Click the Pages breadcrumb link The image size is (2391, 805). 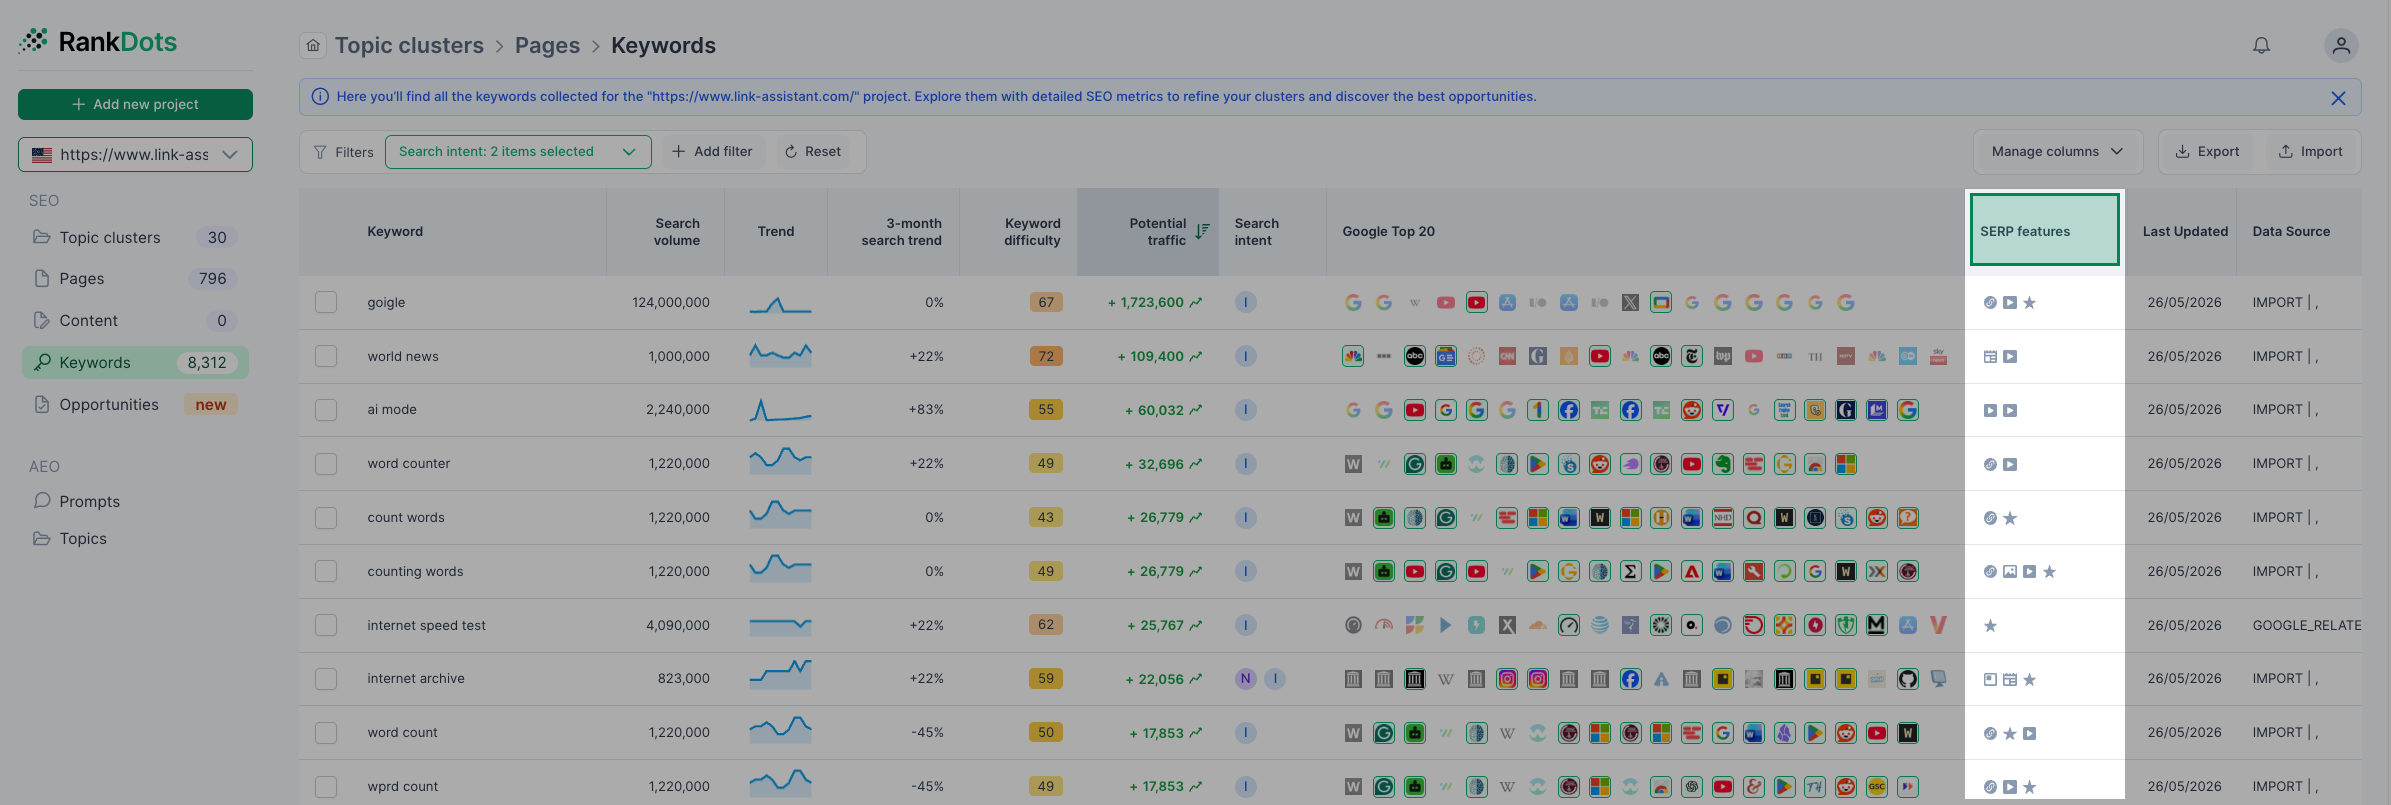click(547, 46)
